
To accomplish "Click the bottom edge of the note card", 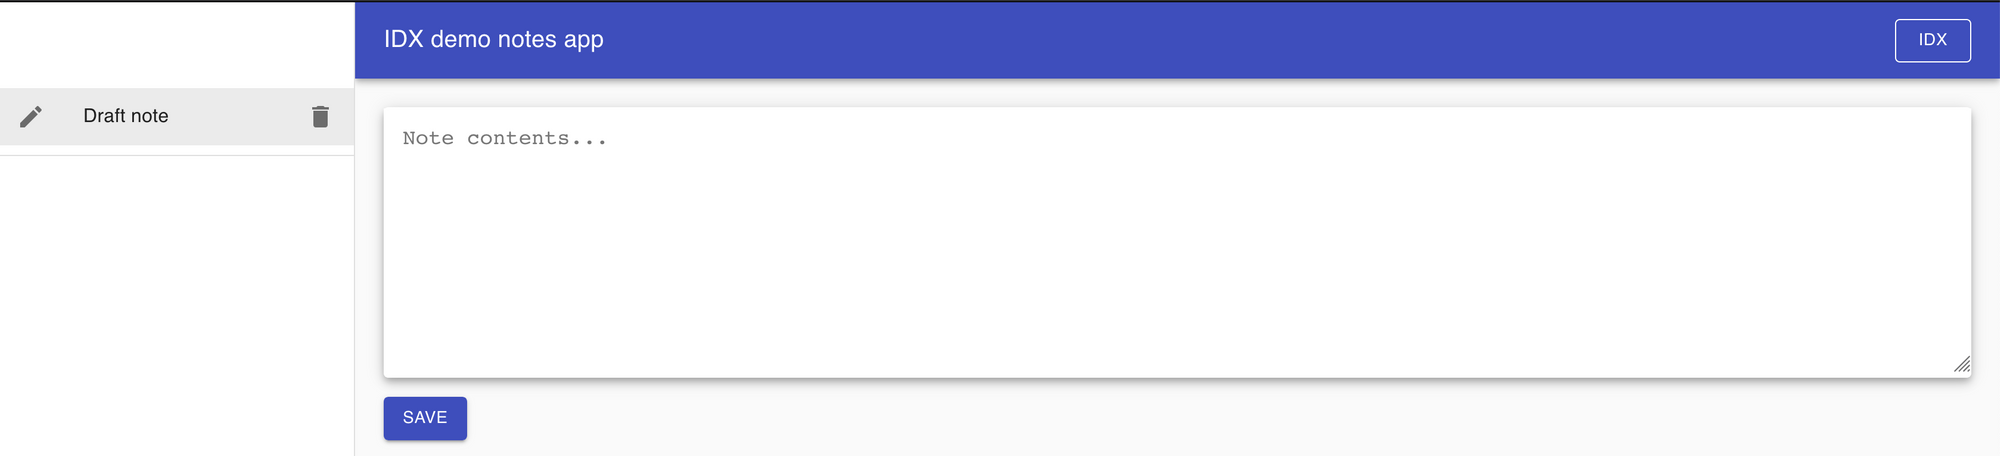I will (1177, 377).
